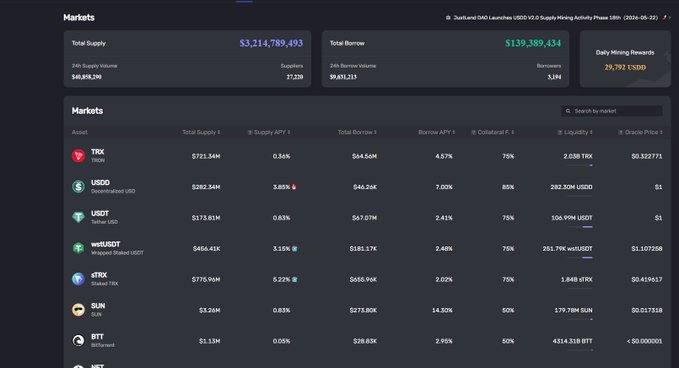Click the announcement icon before JustLend DAO news
Viewport: 679px width, 368px height.
(x=448, y=18)
